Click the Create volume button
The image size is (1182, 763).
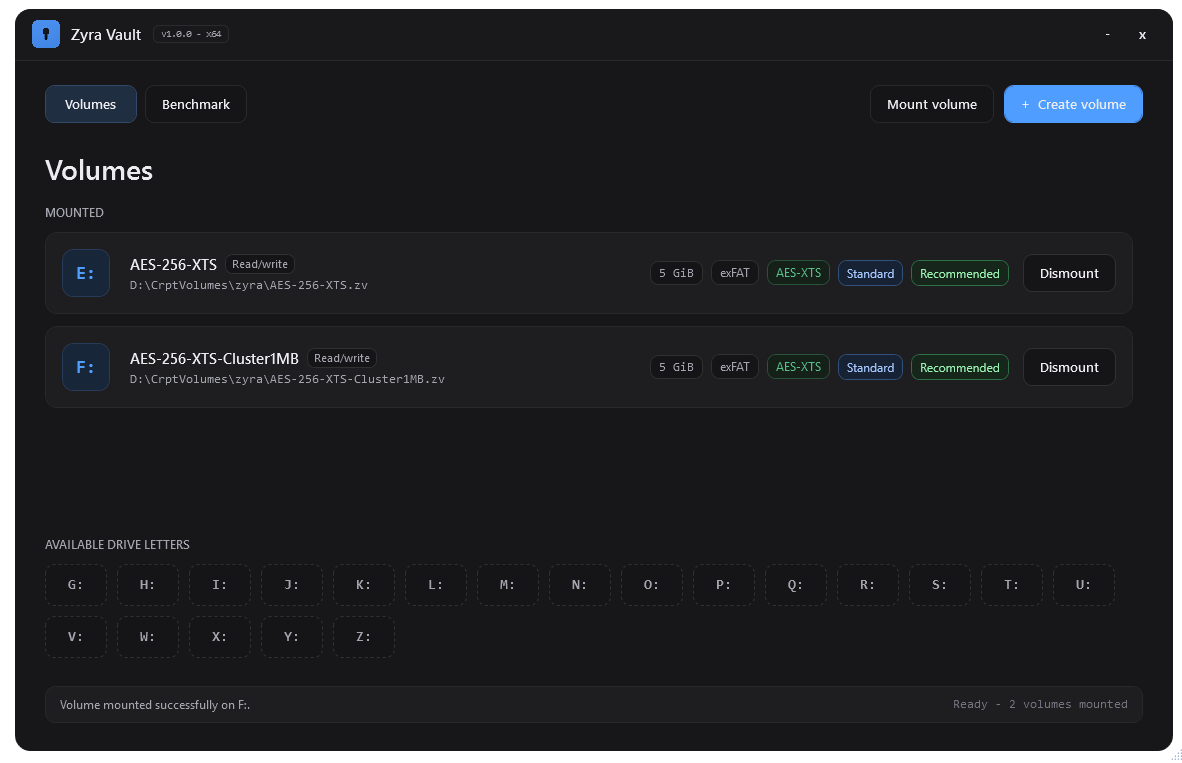1073,104
